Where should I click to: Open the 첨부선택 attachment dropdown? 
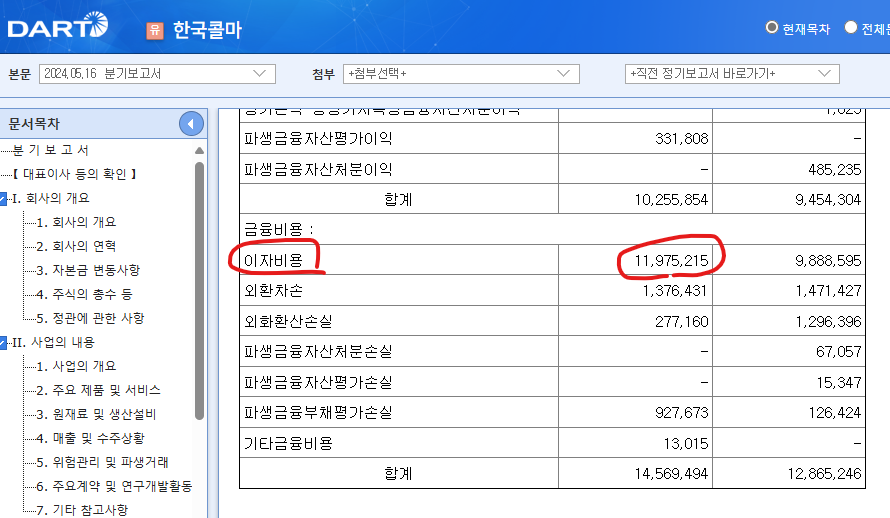(461, 74)
